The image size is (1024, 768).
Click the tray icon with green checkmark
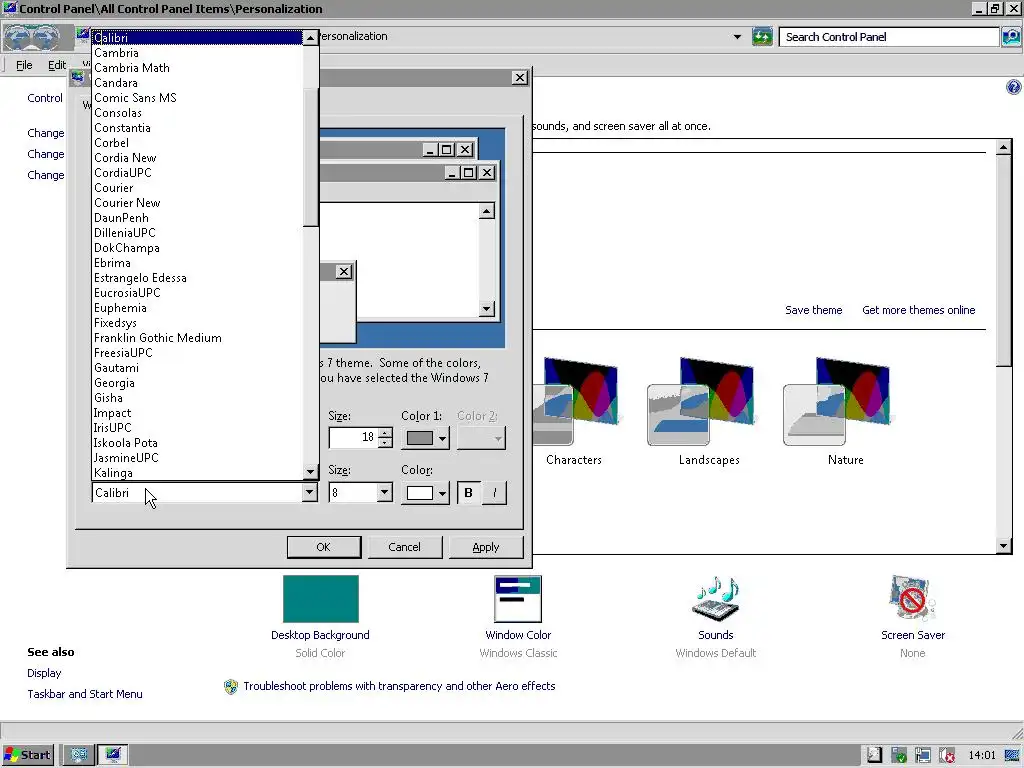pos(899,755)
